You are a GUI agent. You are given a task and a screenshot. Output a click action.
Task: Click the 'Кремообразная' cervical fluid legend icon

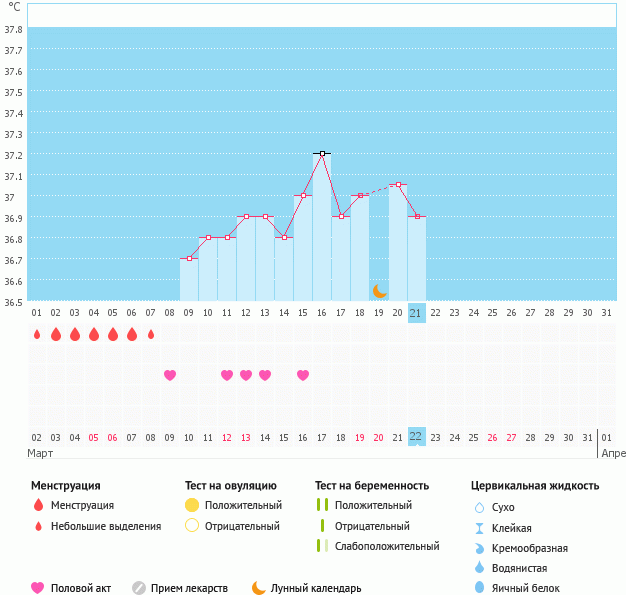(x=478, y=548)
